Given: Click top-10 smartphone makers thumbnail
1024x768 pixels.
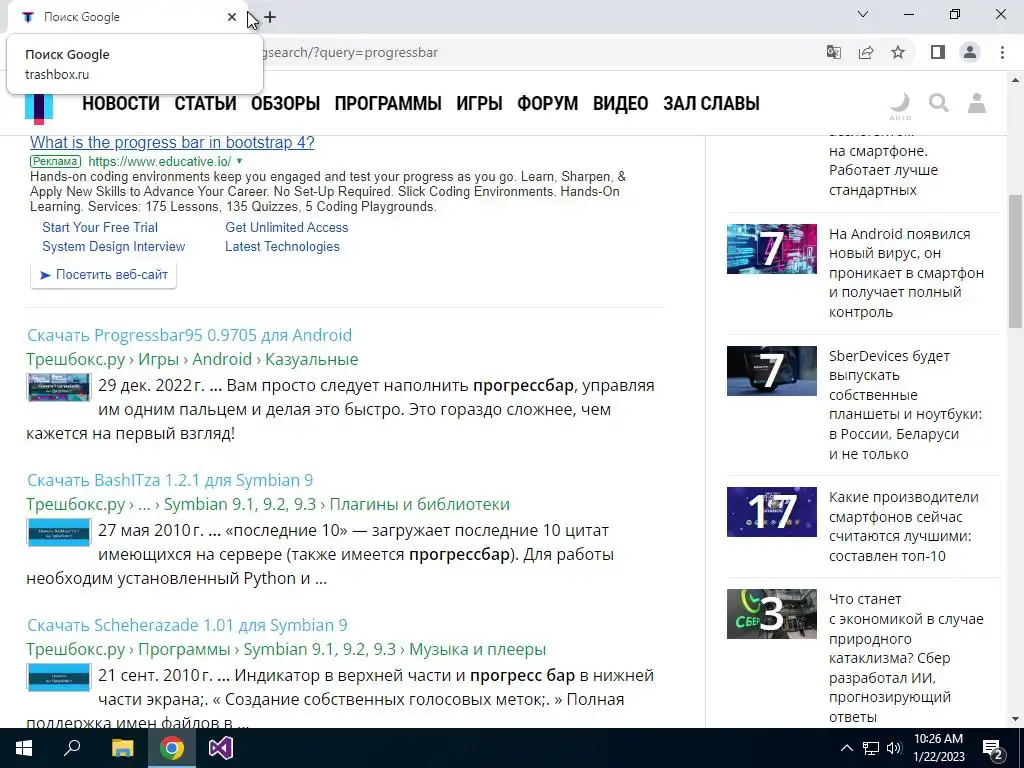Looking at the screenshot, I should [x=772, y=512].
